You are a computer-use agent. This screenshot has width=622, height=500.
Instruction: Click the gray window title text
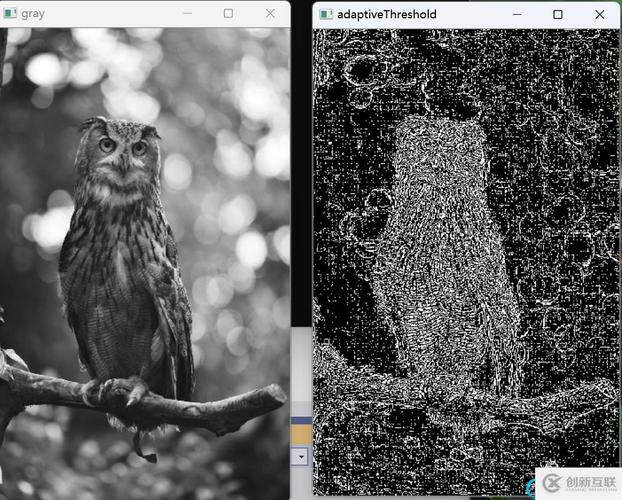[32, 14]
